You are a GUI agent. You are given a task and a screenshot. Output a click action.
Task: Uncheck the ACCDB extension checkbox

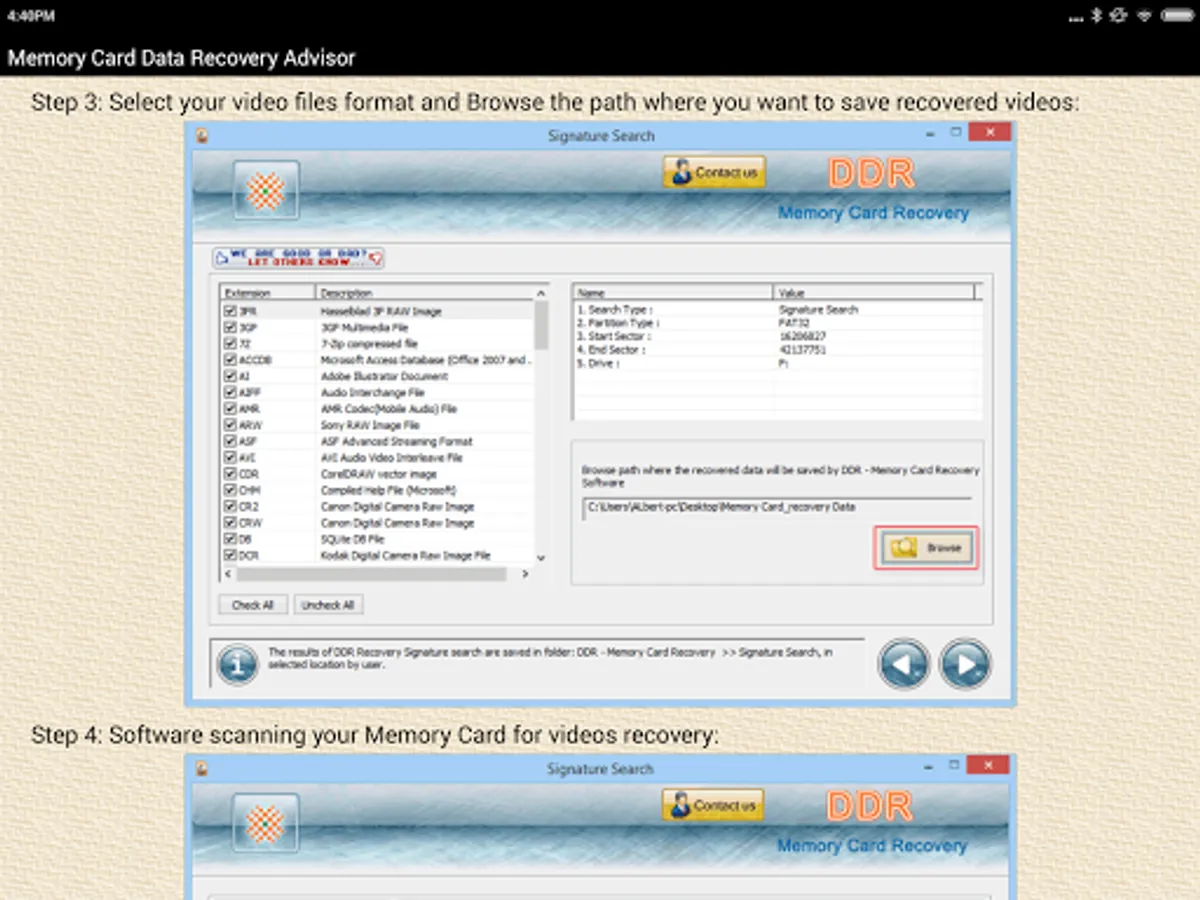(230, 360)
